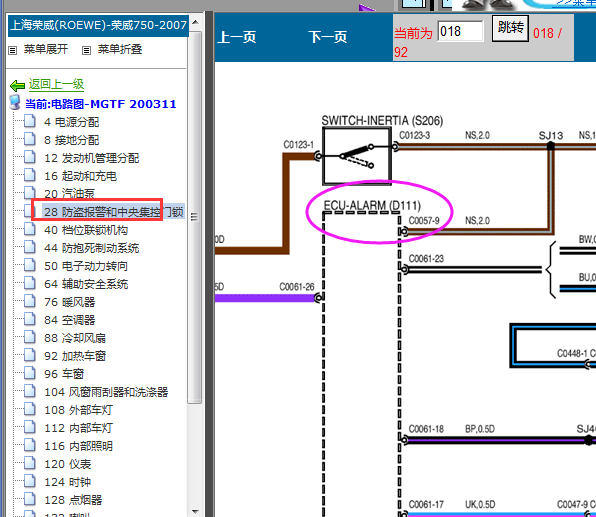Open the 16 起动和充电 entry
596x517 pixels.
point(80,176)
